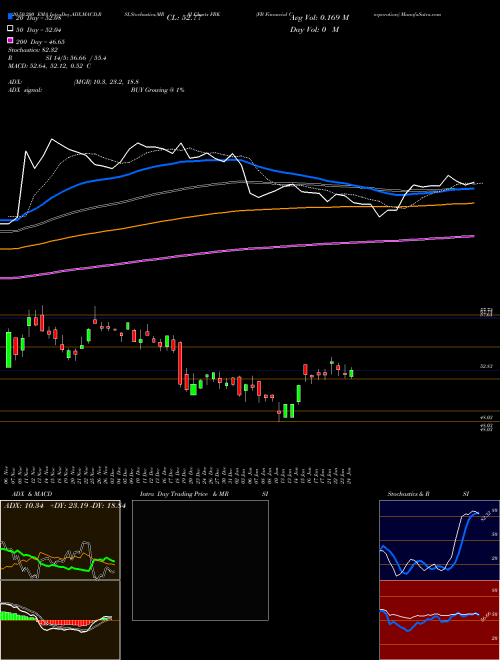Select the 'BUY Growing @ 1%' signal text

coord(157,90)
